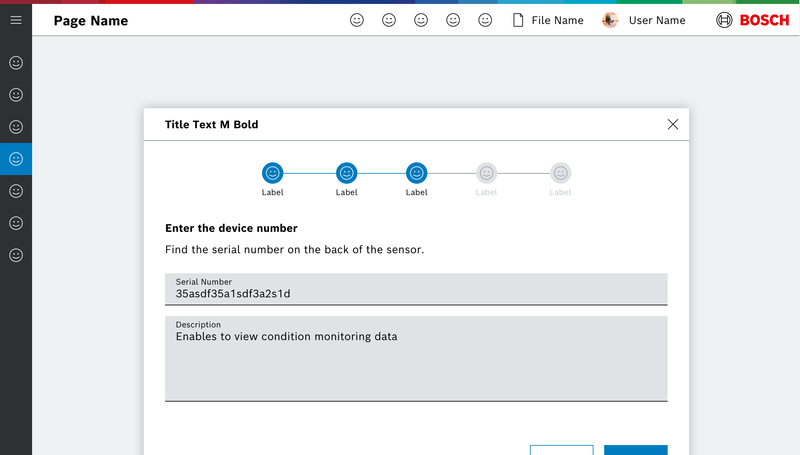Open the File Name document item

pos(548,20)
